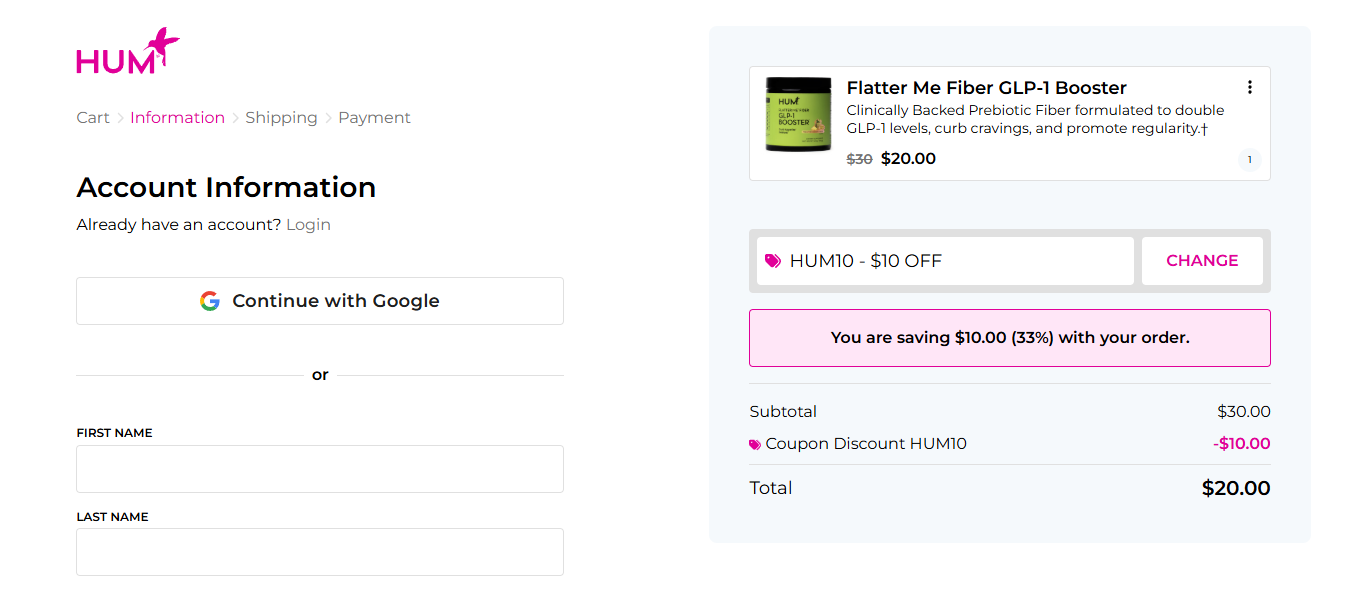Go to the Shipping breadcrumb step

click(x=281, y=117)
